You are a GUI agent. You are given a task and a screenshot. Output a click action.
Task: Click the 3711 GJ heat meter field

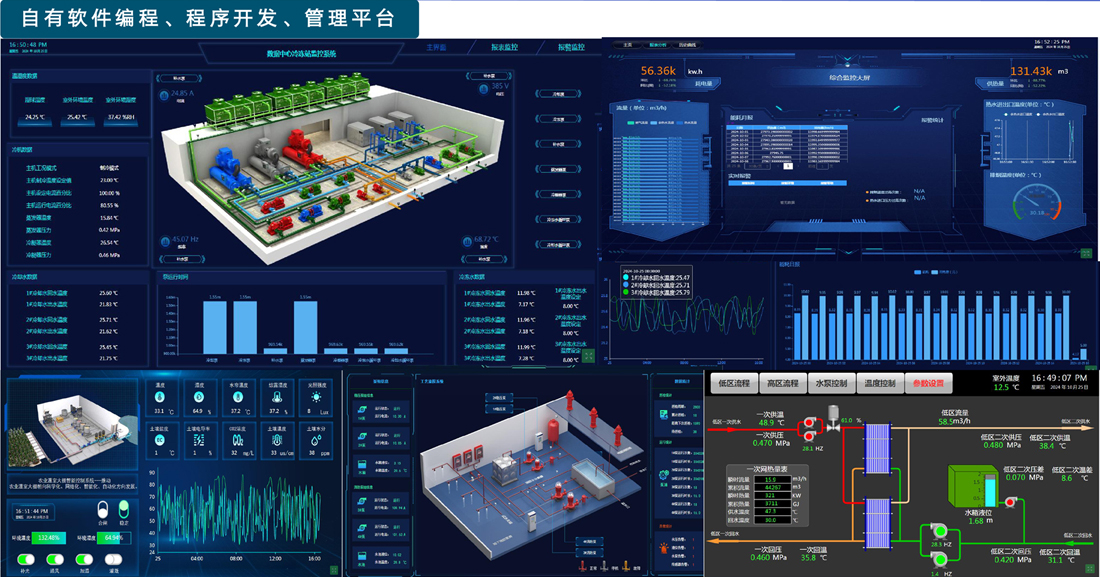(x=771, y=503)
